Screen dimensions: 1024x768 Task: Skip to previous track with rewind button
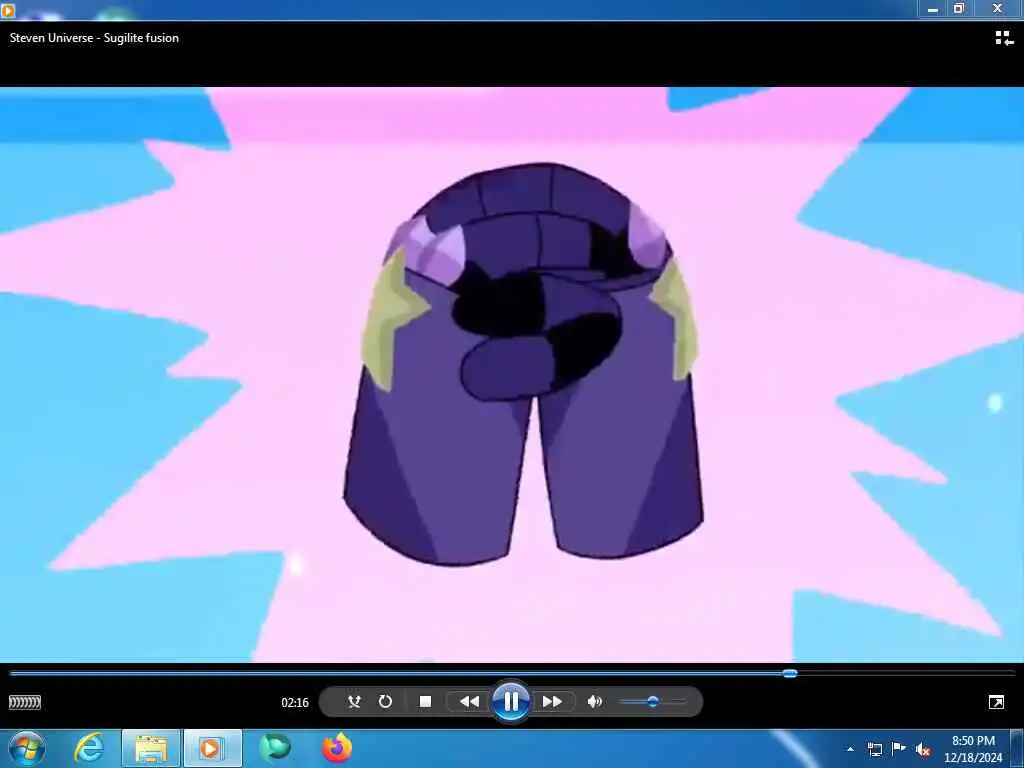point(469,701)
